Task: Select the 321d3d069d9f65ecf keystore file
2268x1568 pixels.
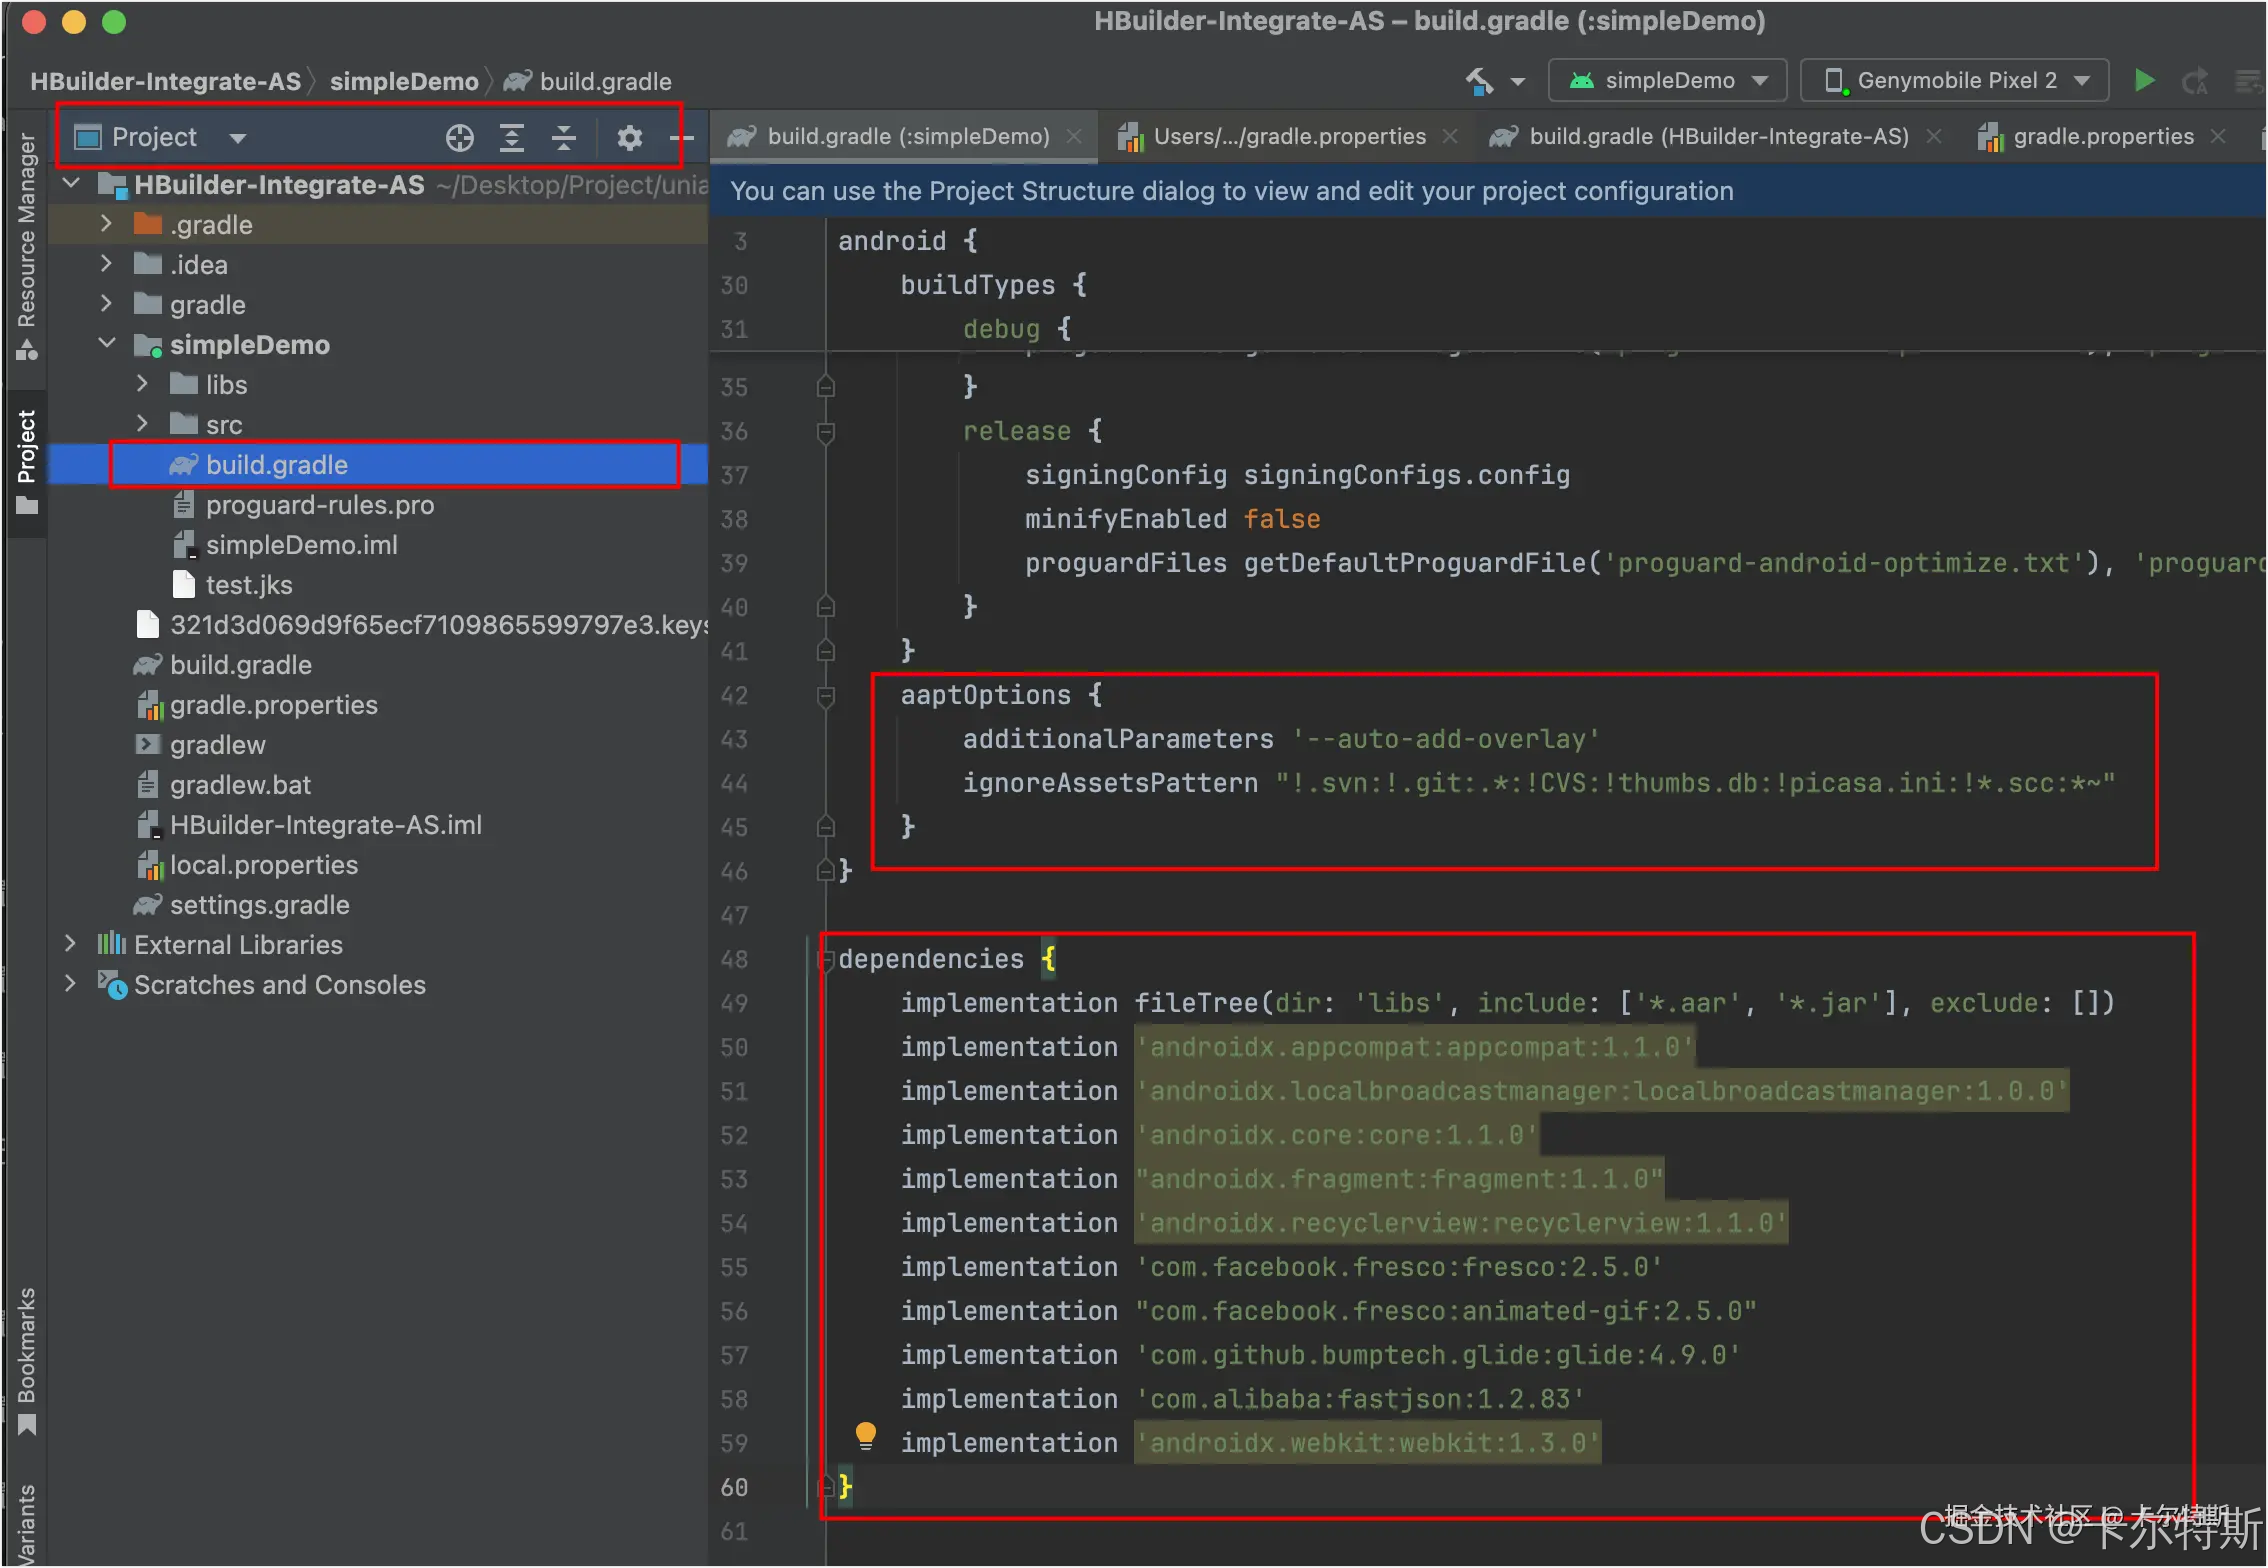Action: click(378, 625)
